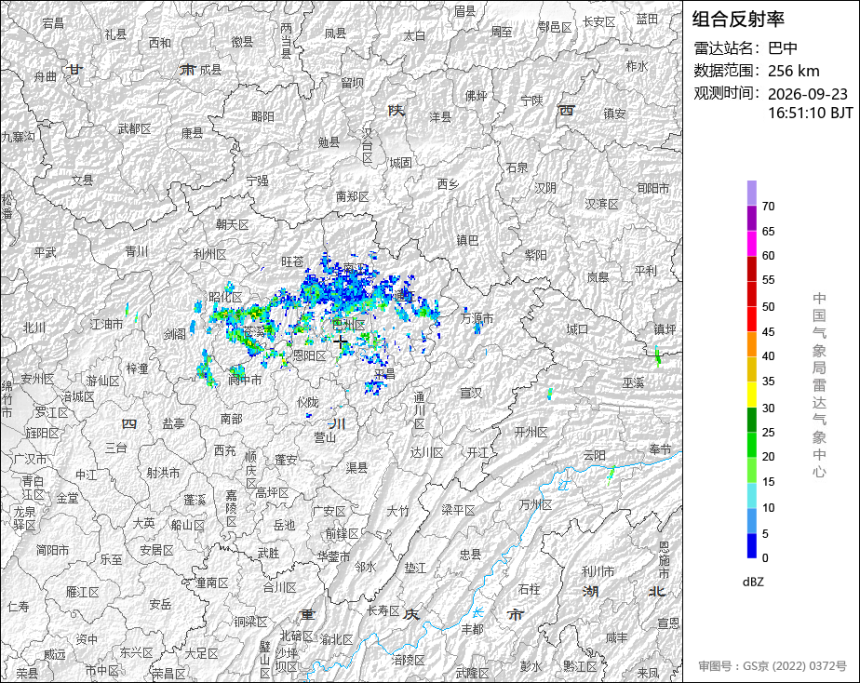
Task: Click the 45 value on the legend
Action: (768, 332)
